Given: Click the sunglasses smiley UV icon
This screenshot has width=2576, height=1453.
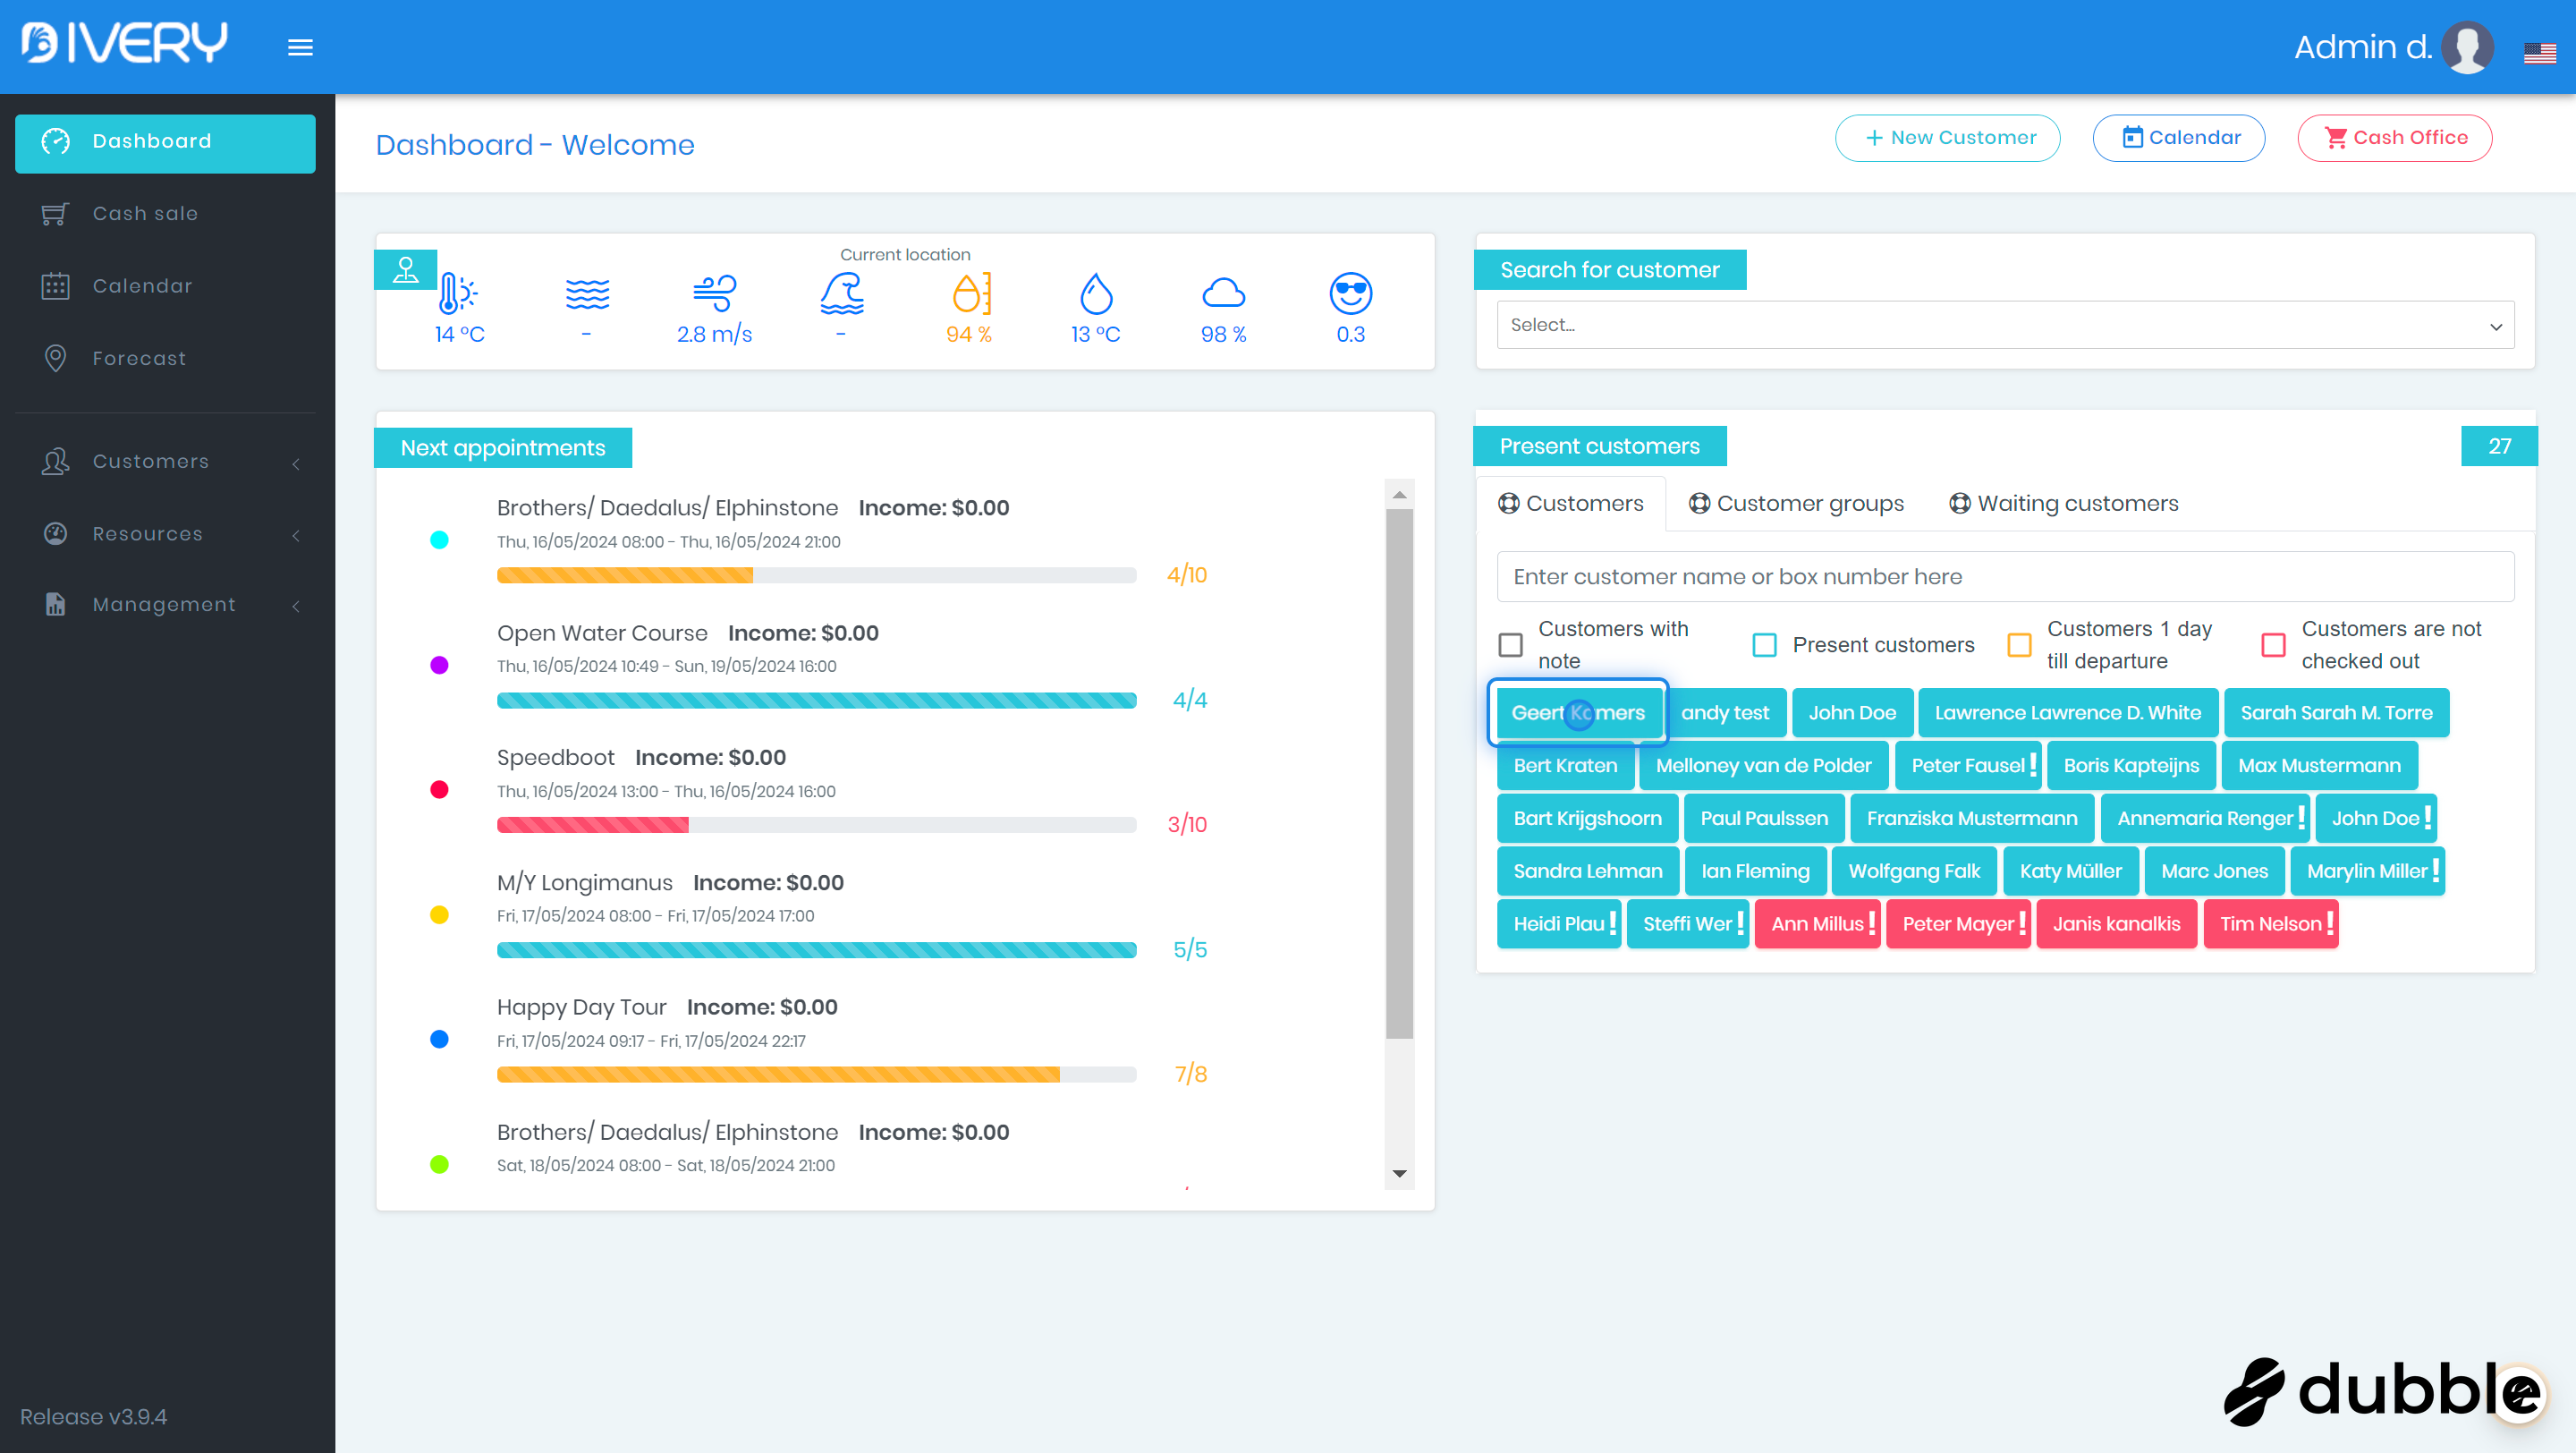Looking at the screenshot, I should point(1350,293).
